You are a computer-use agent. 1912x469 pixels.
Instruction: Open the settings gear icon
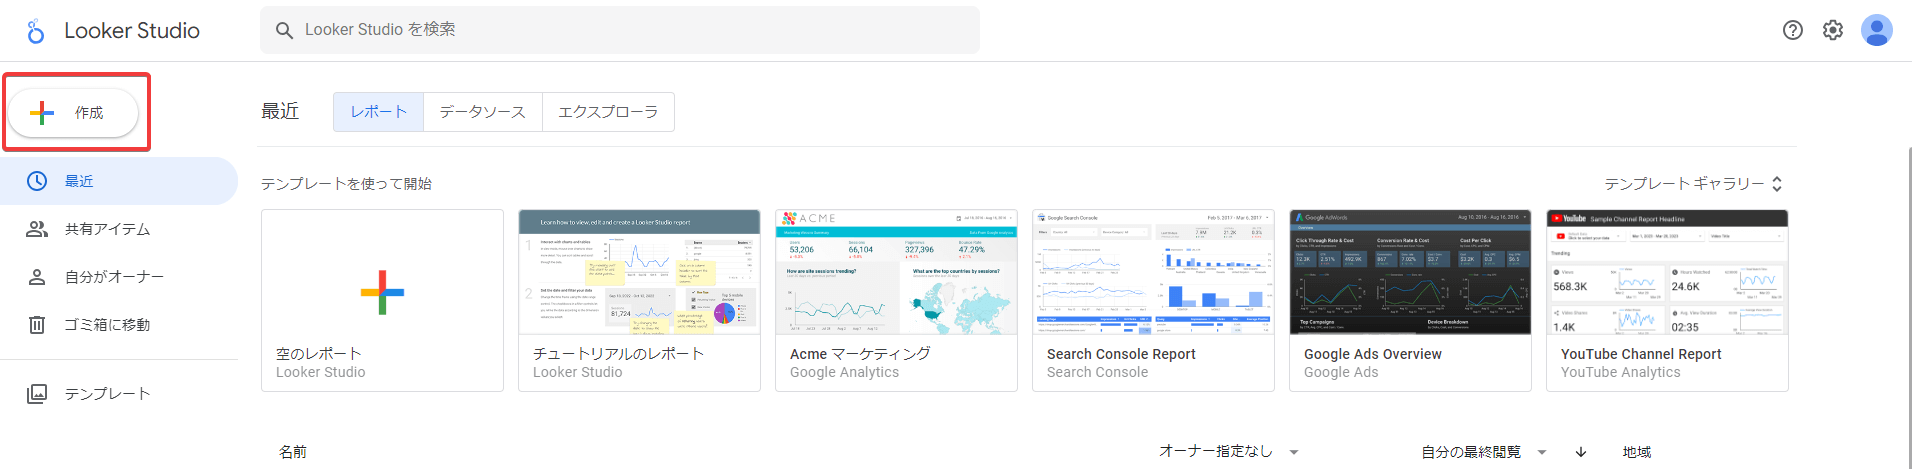coord(1833,30)
